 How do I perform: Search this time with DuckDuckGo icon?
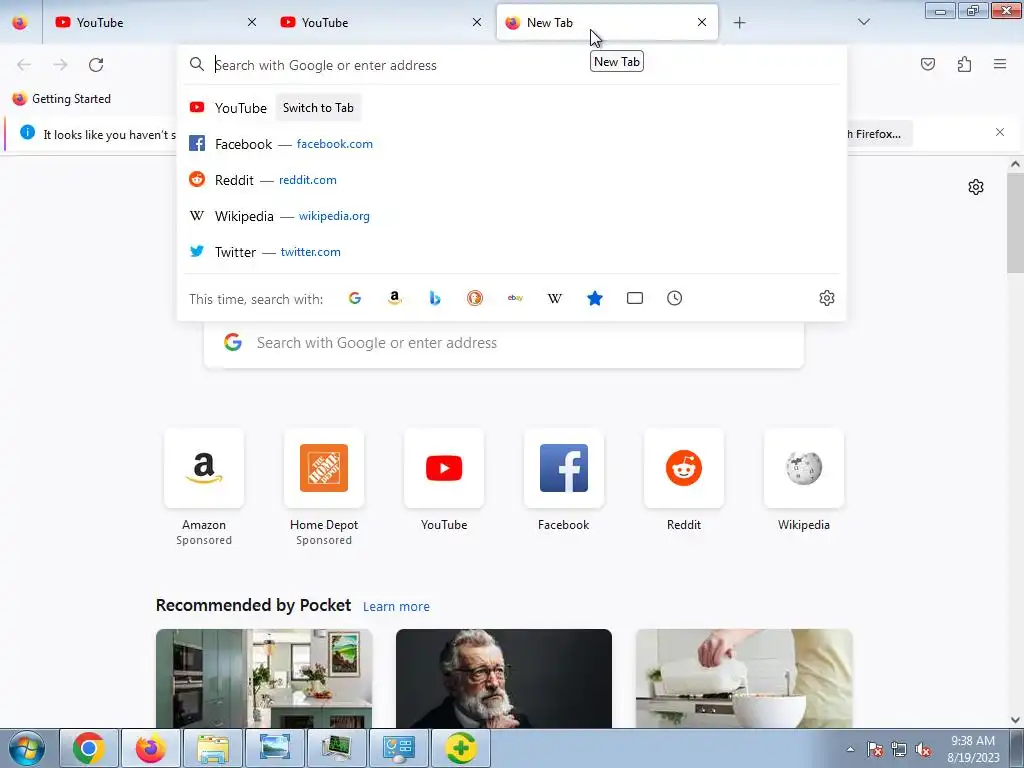475,298
